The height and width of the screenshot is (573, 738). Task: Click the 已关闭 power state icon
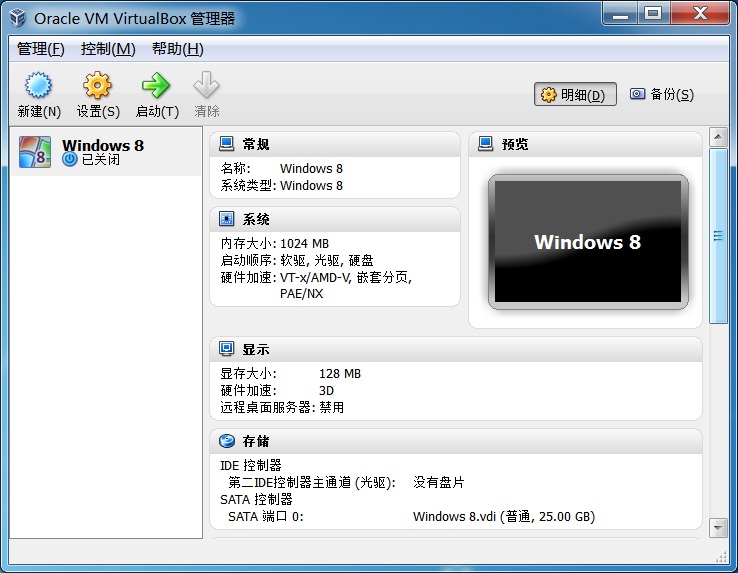coord(69,159)
